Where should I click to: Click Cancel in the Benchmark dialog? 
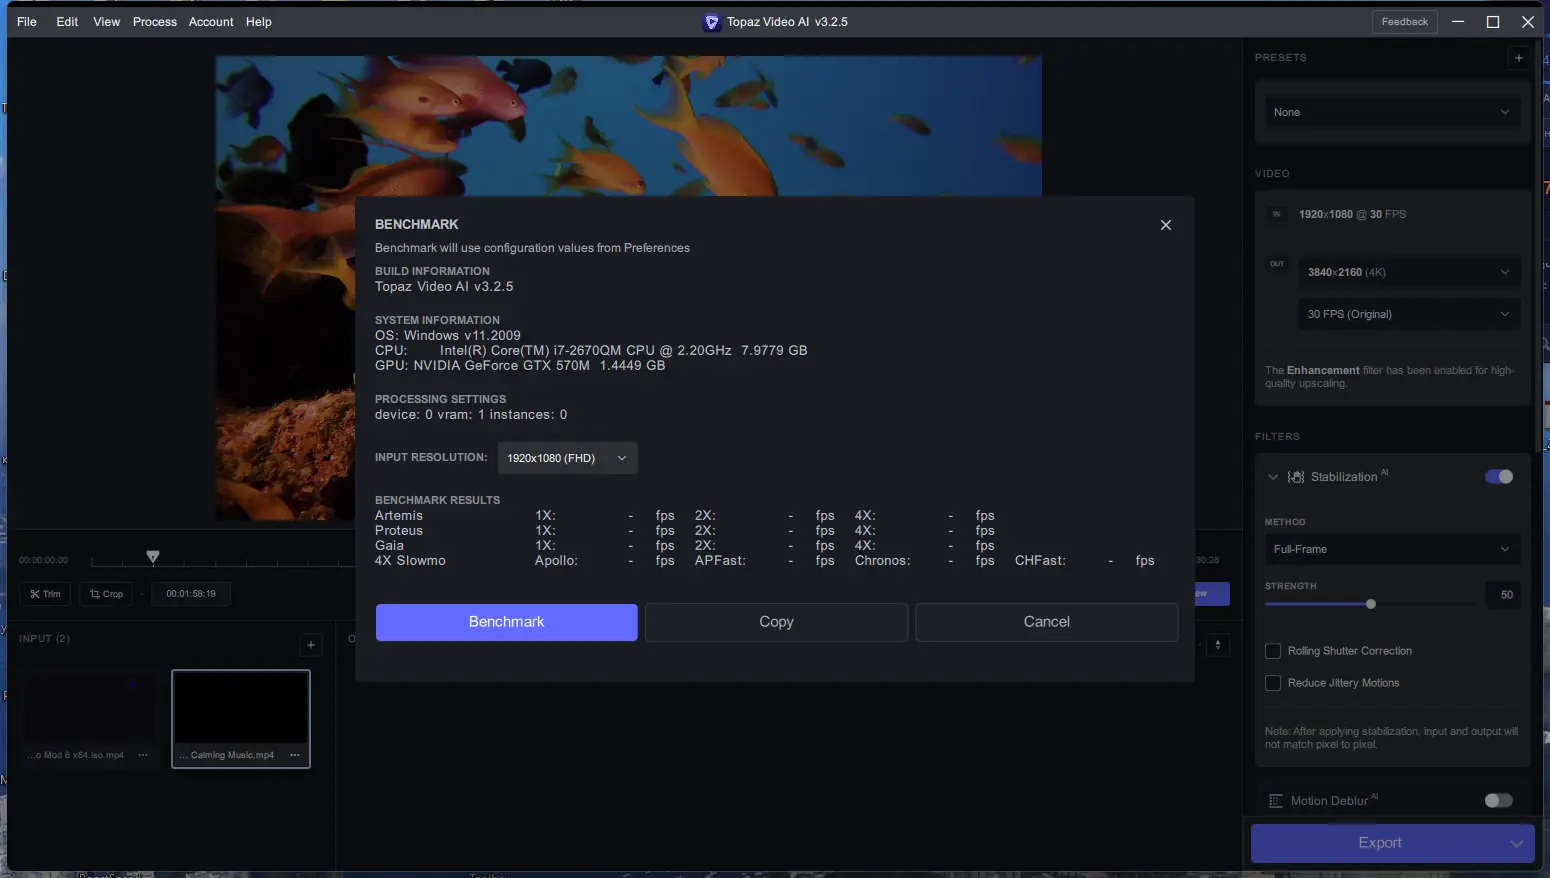(1047, 622)
